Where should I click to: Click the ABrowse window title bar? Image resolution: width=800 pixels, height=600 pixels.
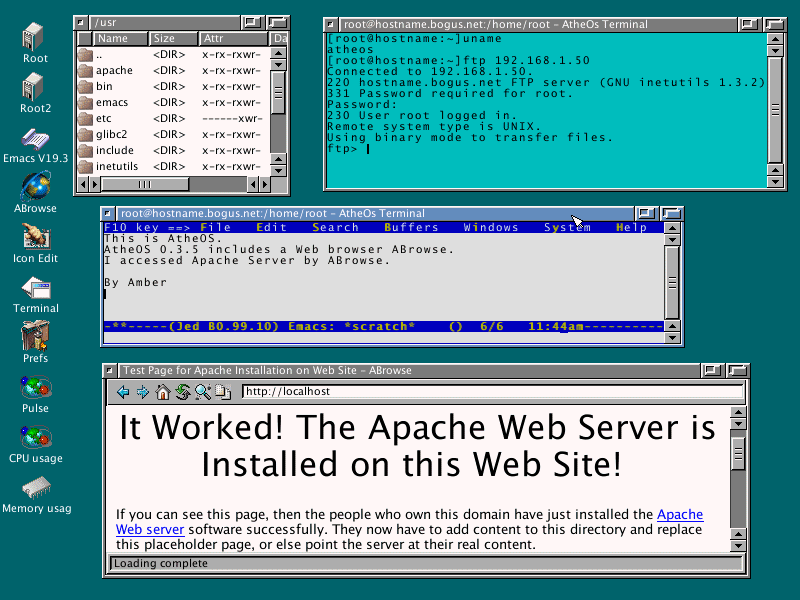pos(410,370)
